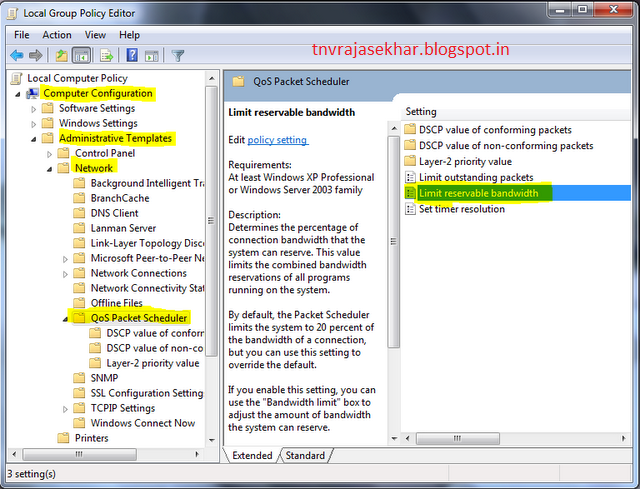Open the File menu
The width and height of the screenshot is (640, 489).
pos(22,35)
